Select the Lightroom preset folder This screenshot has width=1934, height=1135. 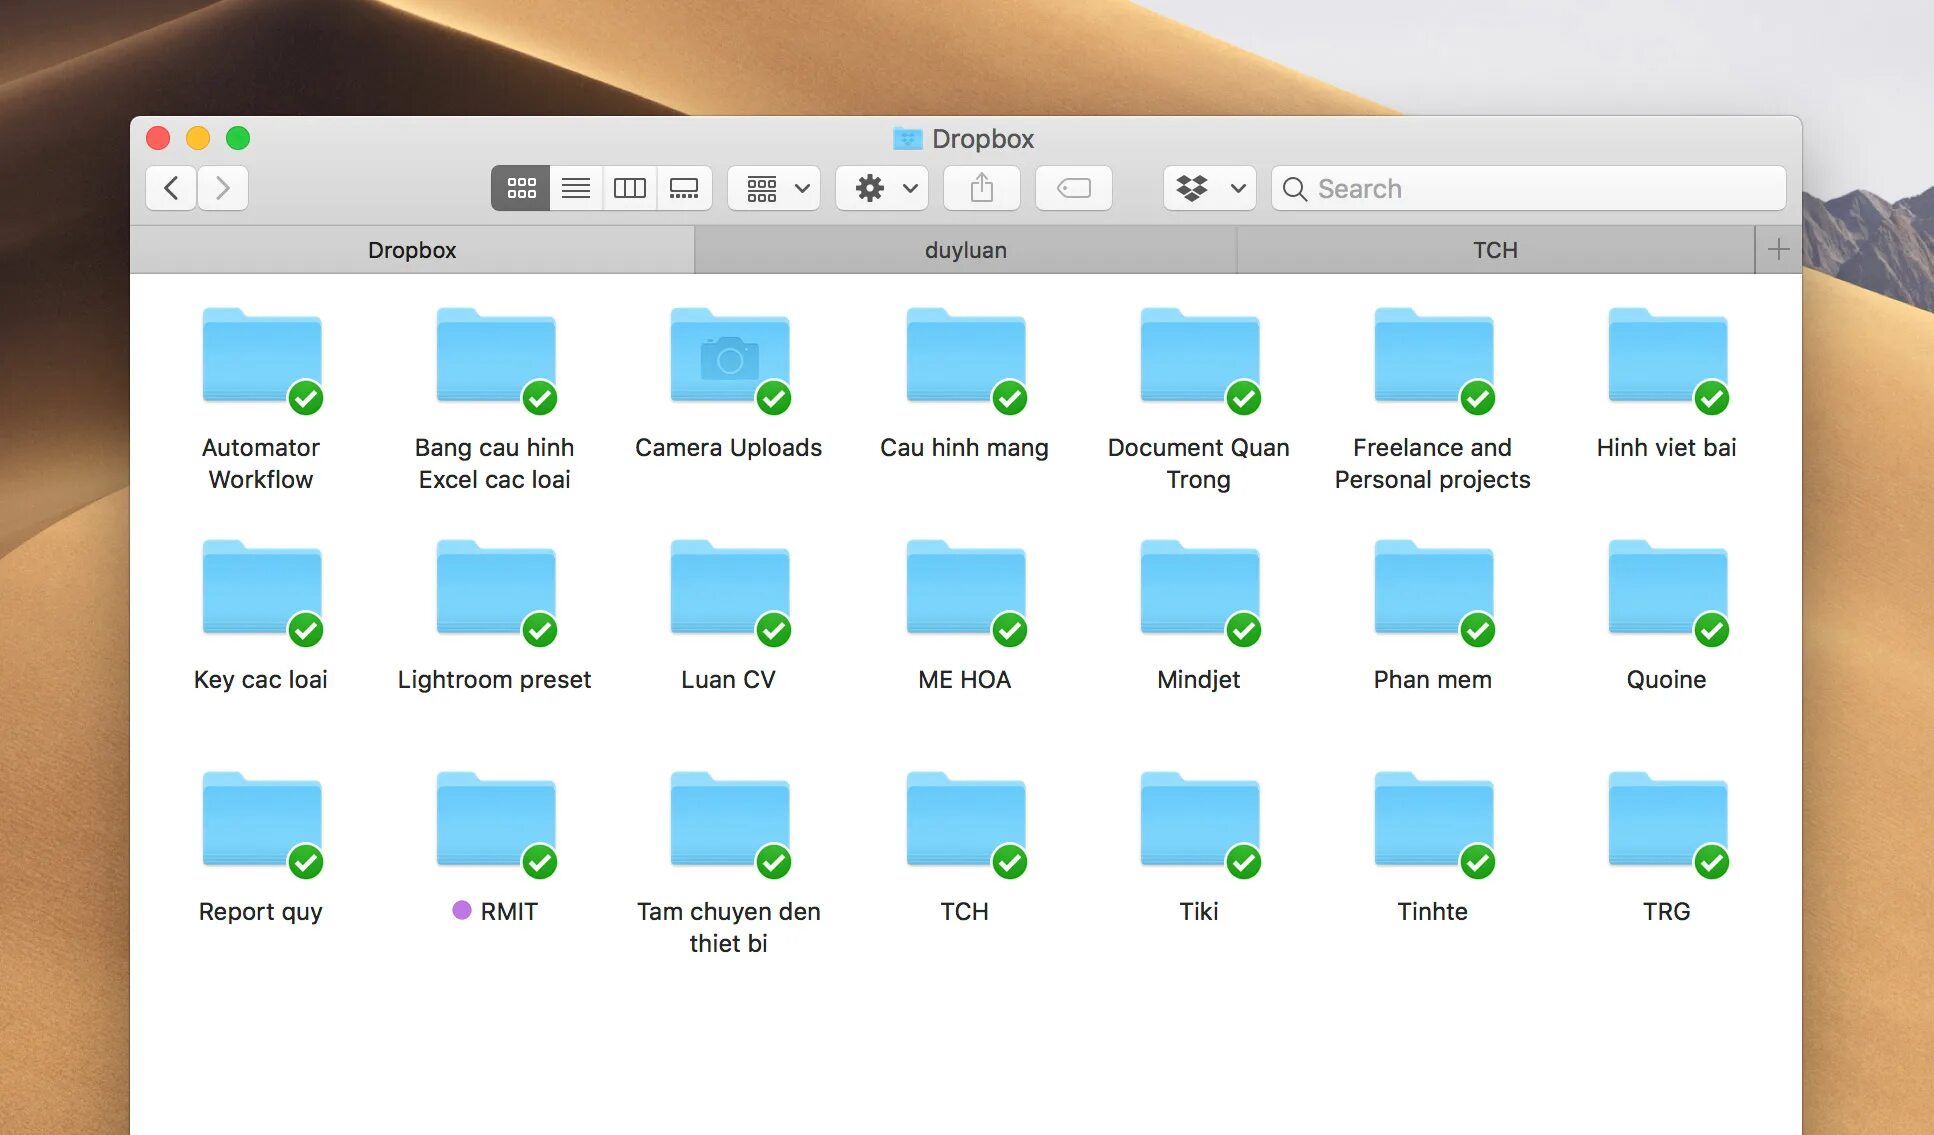tap(495, 590)
